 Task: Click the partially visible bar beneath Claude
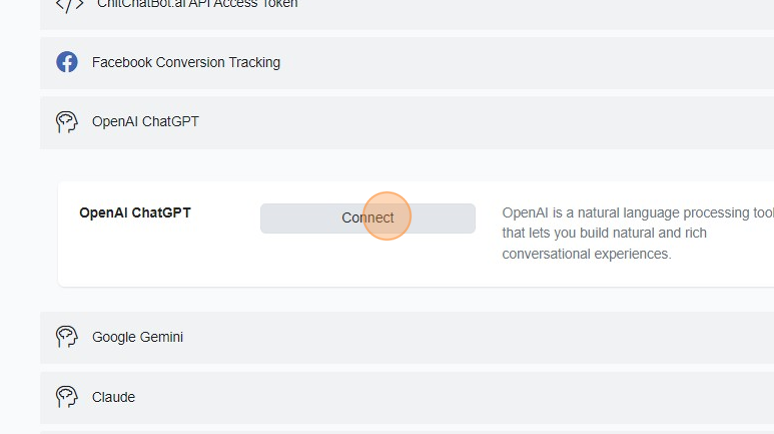[400, 432]
